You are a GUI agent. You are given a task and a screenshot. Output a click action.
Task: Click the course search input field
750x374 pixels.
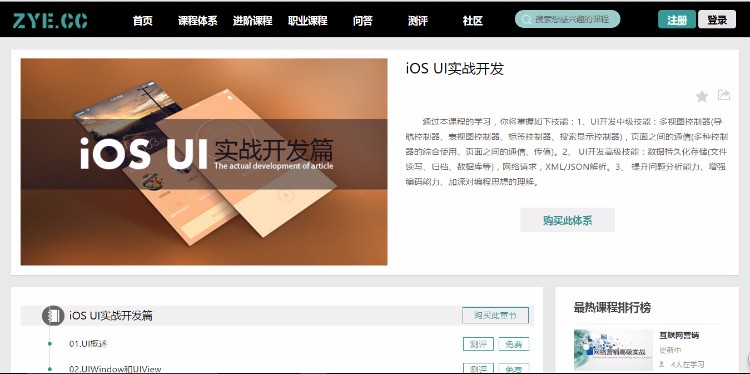pos(567,20)
